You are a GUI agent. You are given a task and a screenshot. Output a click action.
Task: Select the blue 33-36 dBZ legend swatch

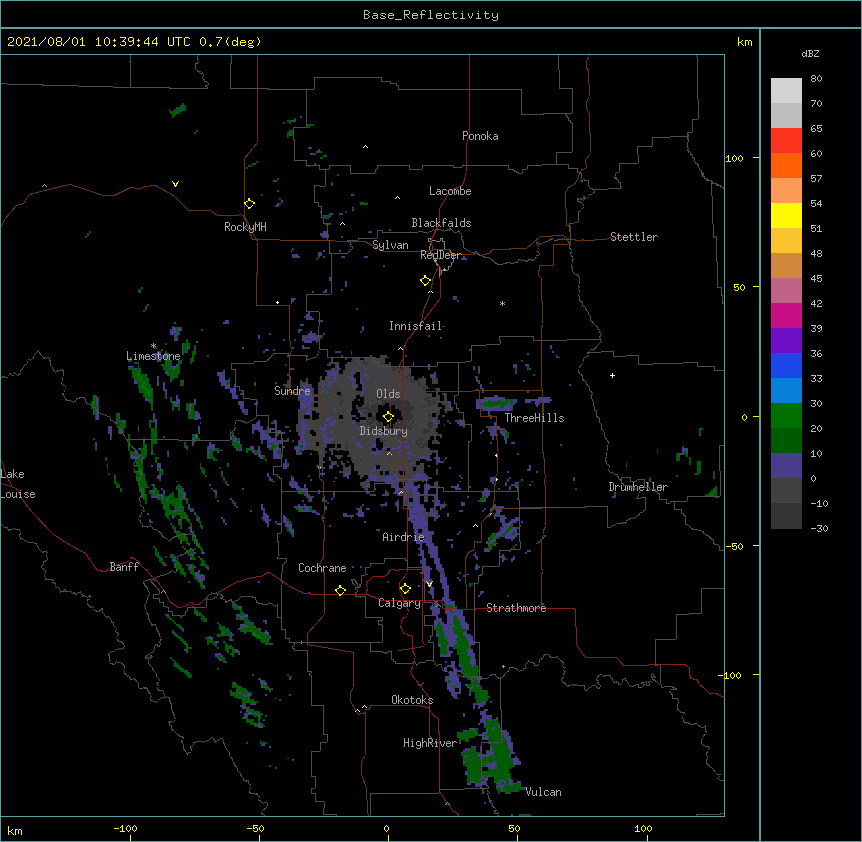(786, 365)
